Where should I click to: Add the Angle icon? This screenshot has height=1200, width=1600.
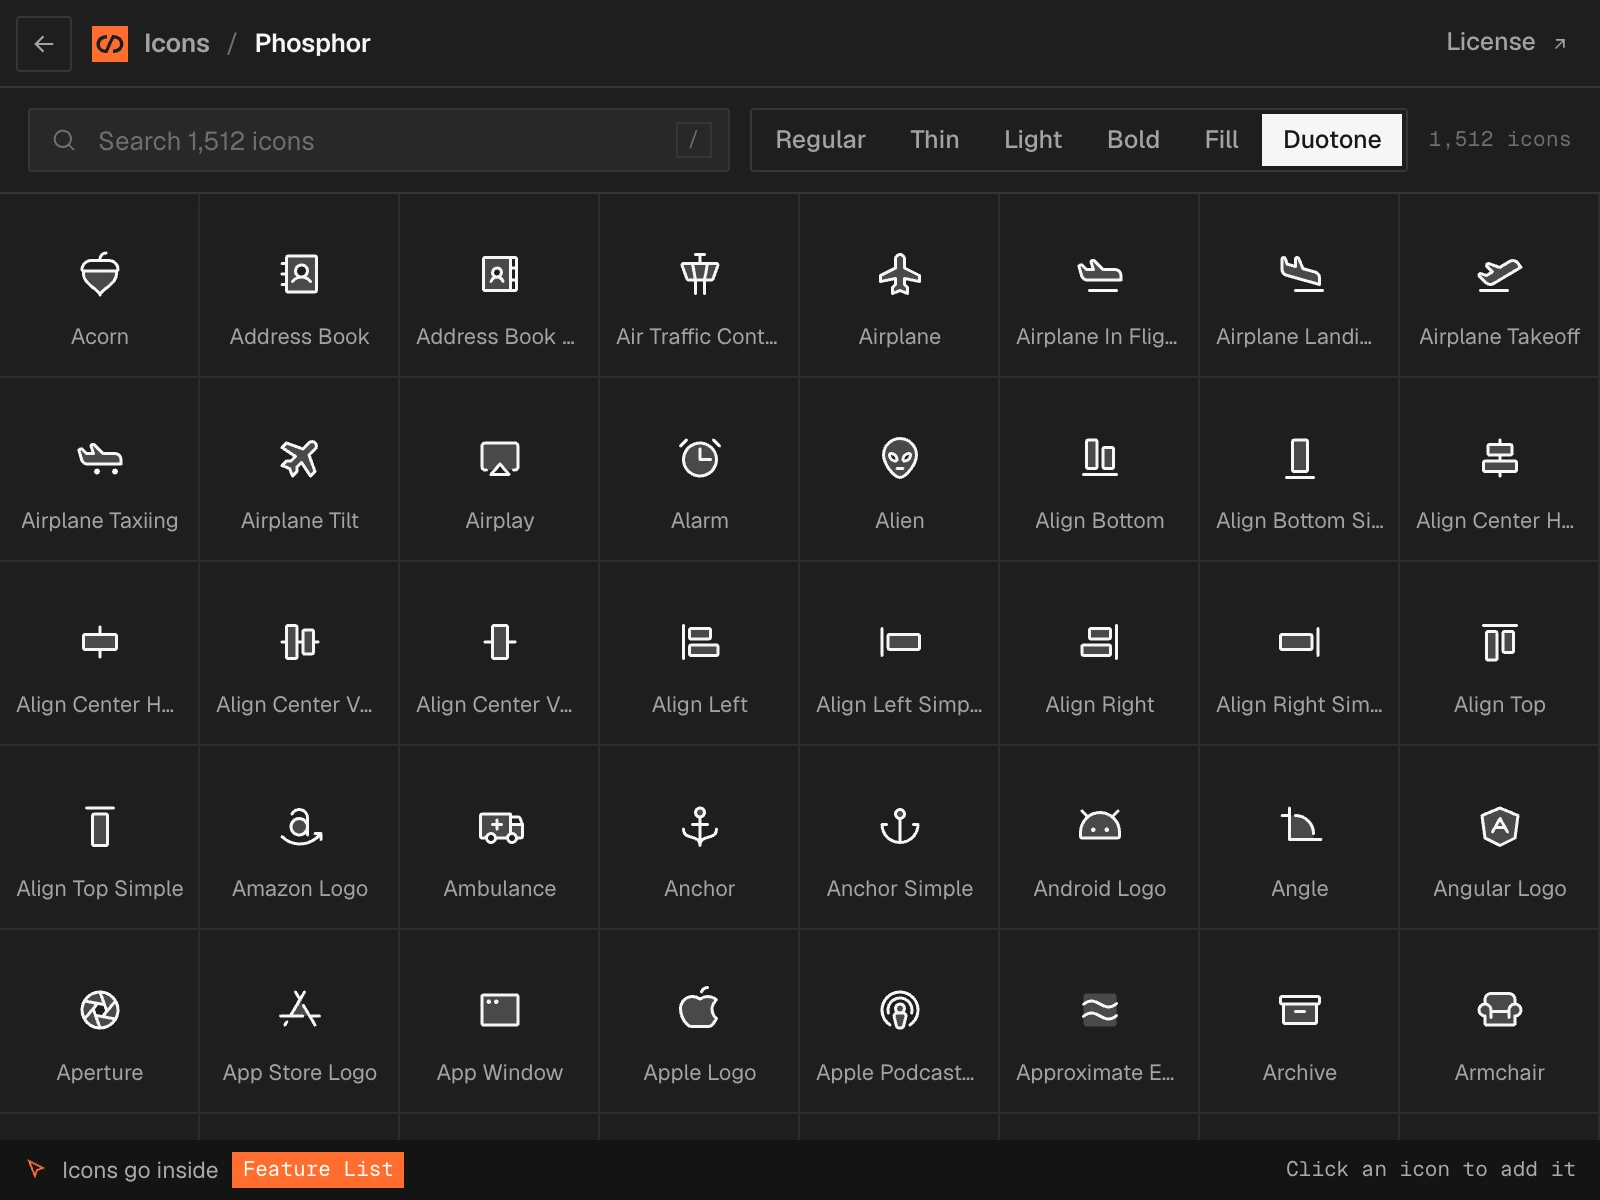(1300, 838)
